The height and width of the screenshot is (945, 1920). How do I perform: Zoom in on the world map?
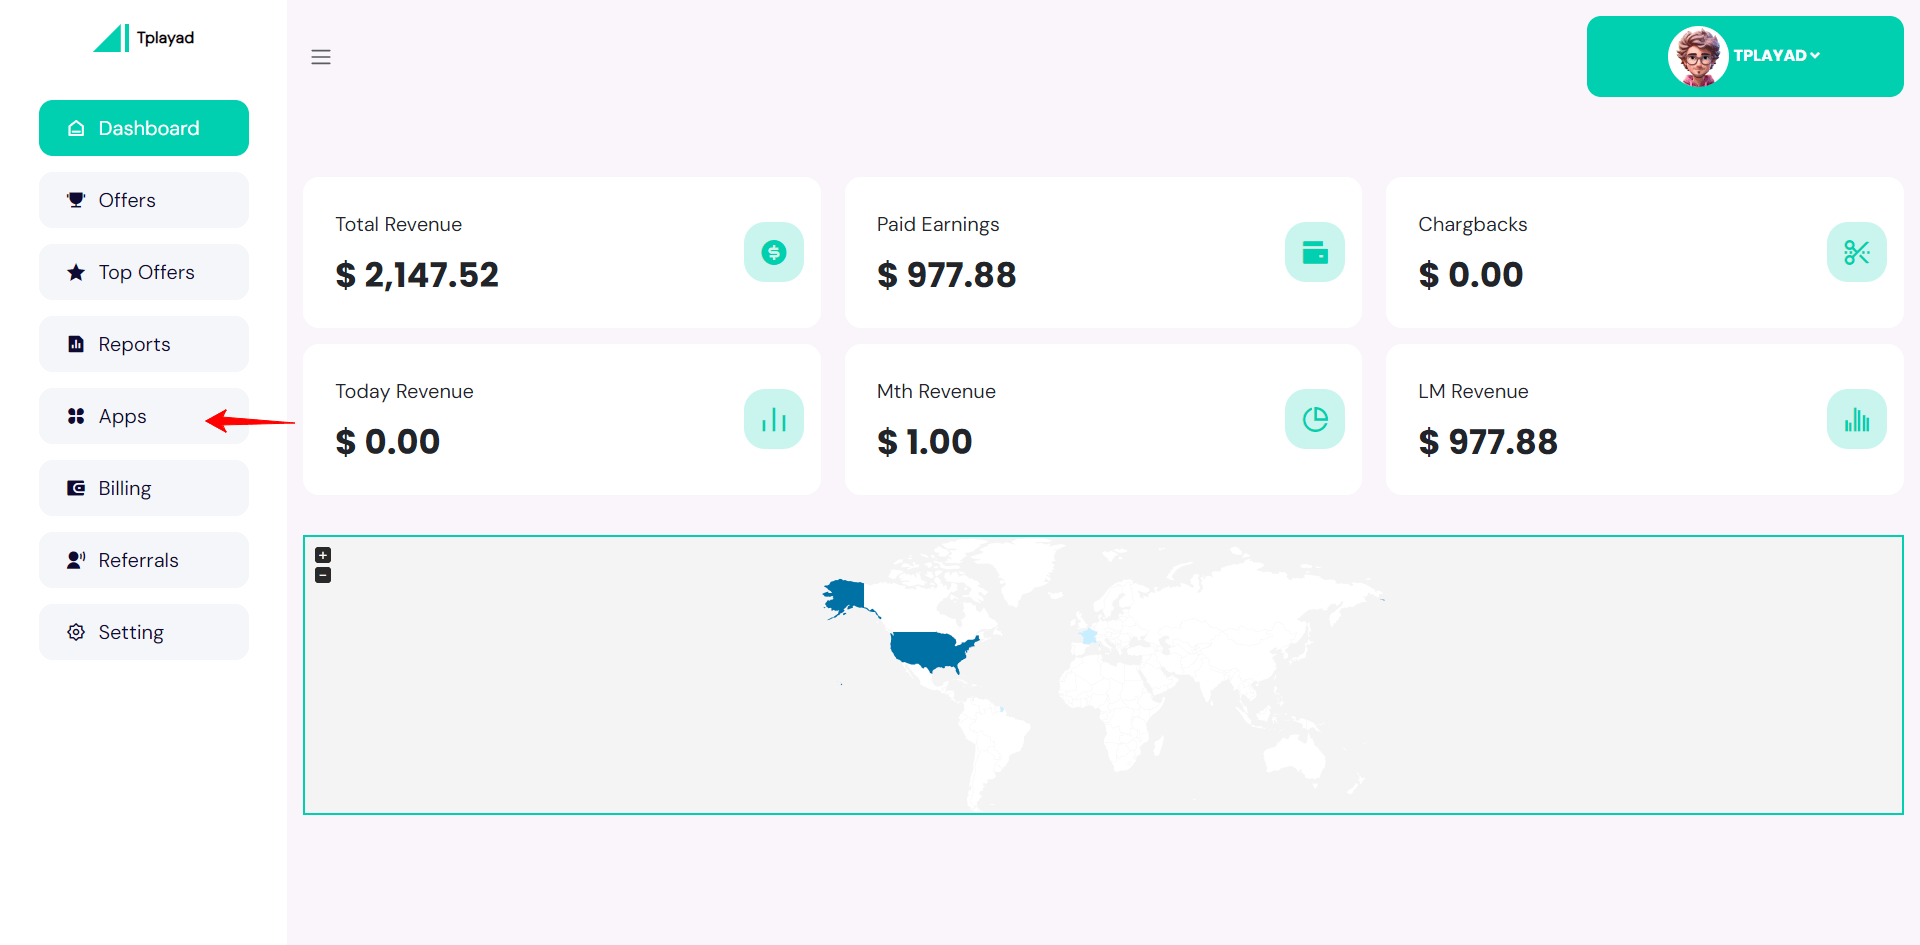(323, 555)
